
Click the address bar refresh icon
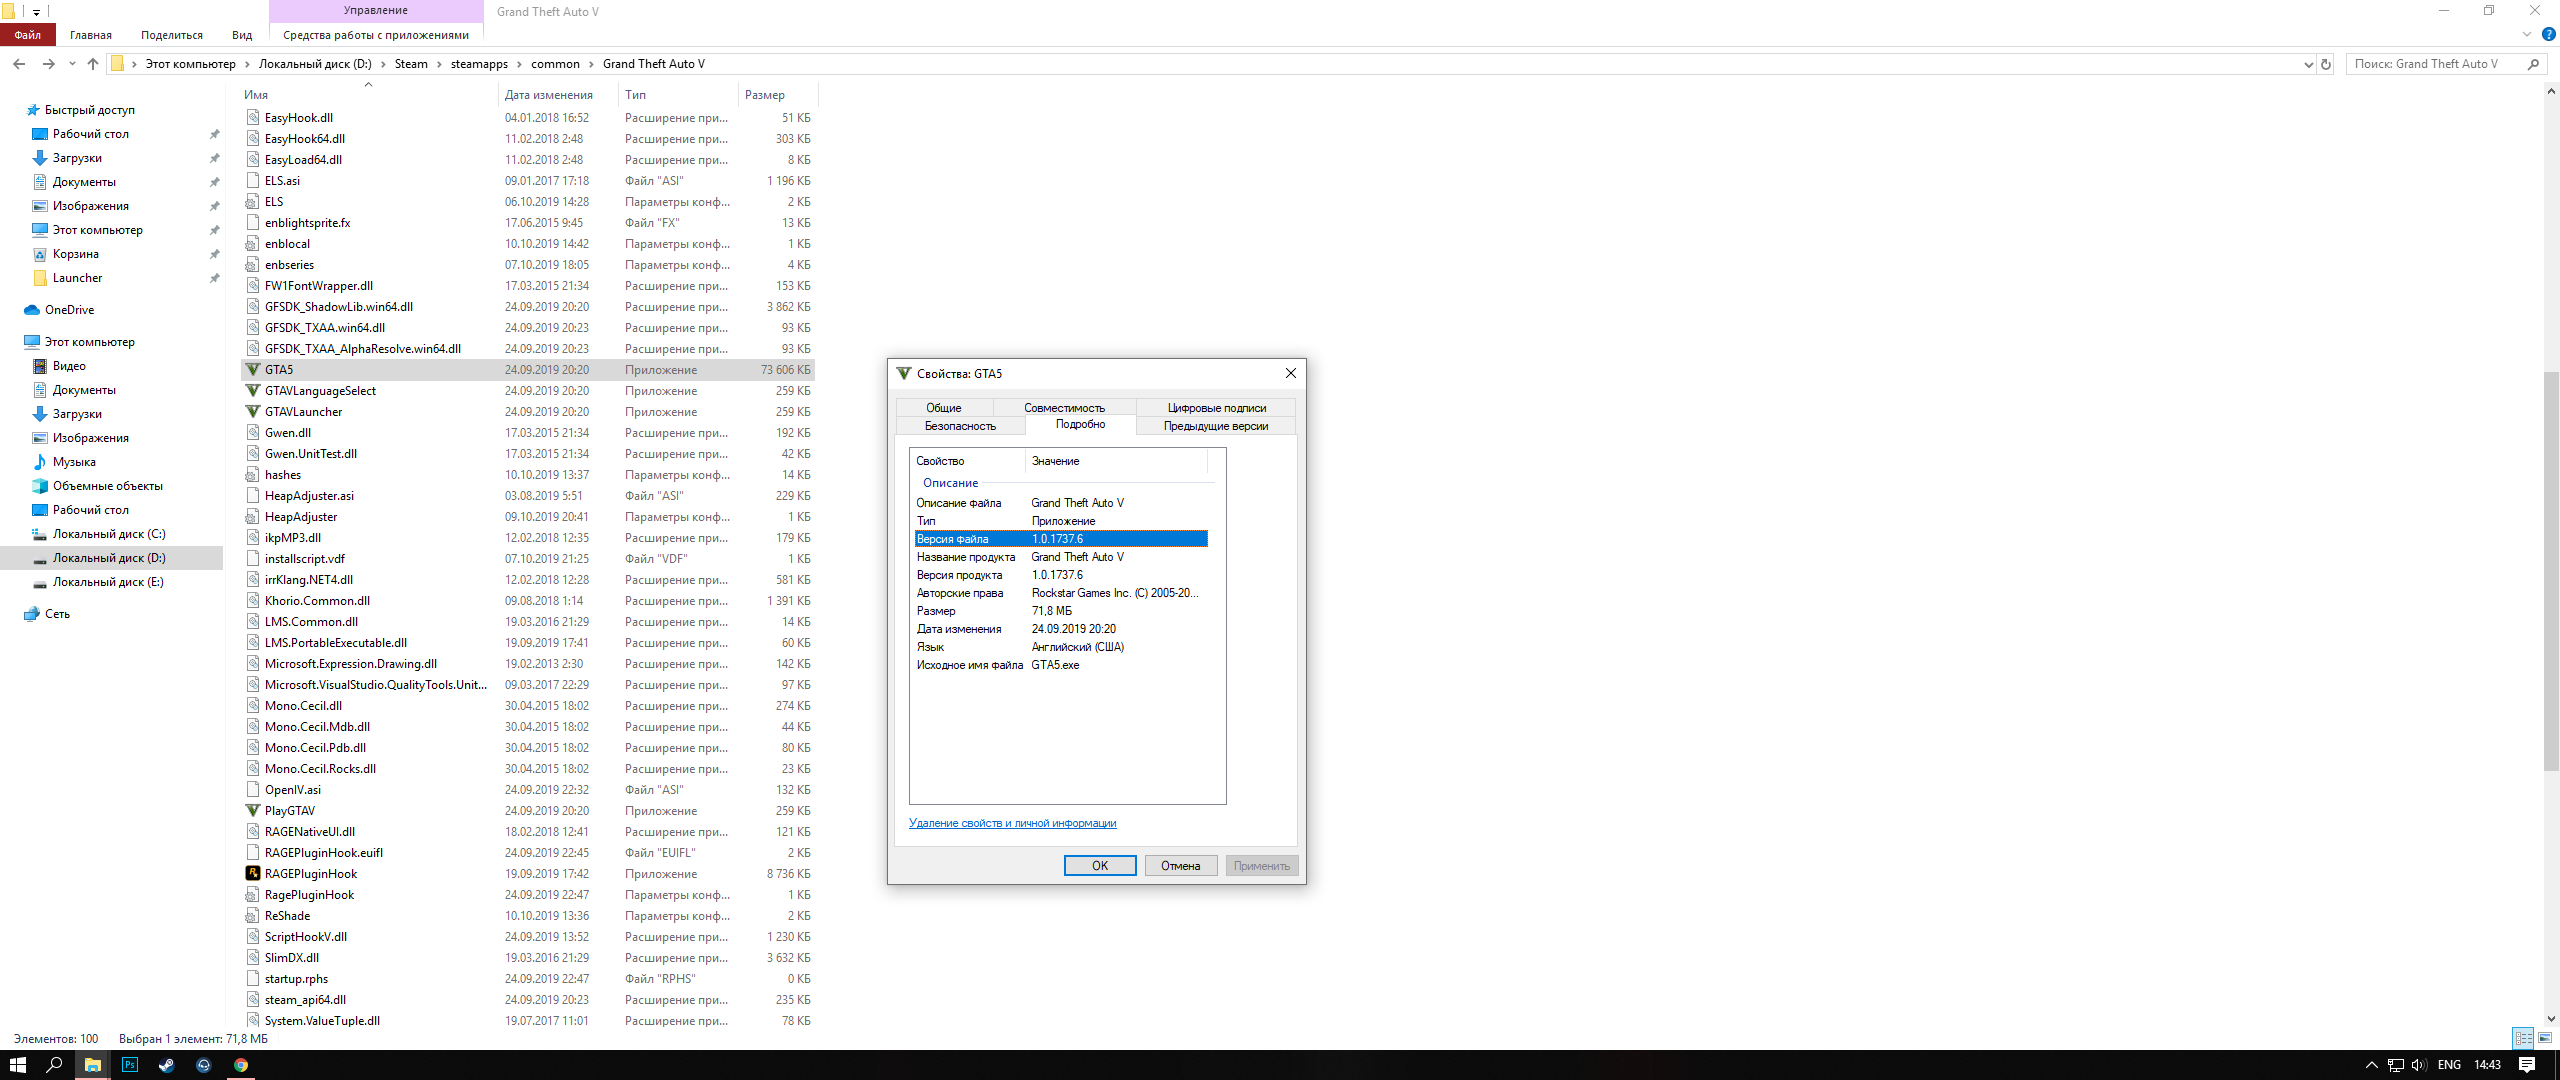[2326, 64]
